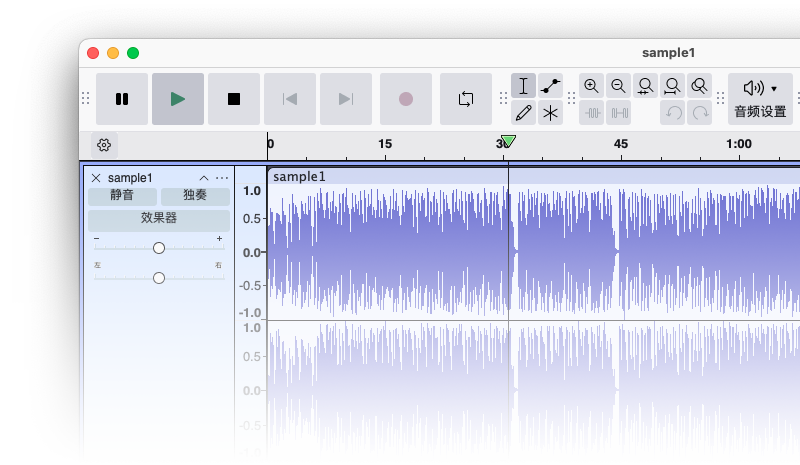This screenshot has height=465, width=800.
Task: Open the 效果器 effects panel
Action: click(x=158, y=219)
